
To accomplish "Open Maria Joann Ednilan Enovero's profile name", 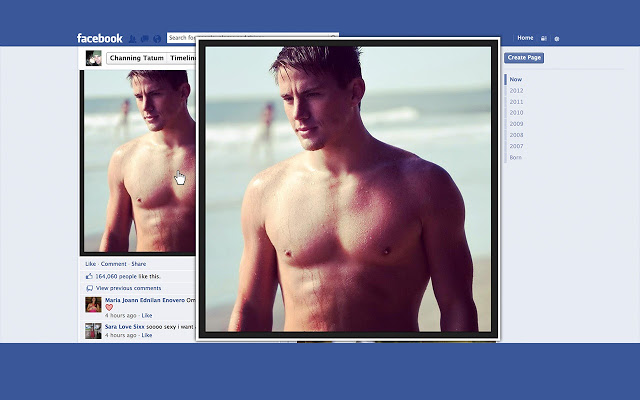I will tap(145, 300).
